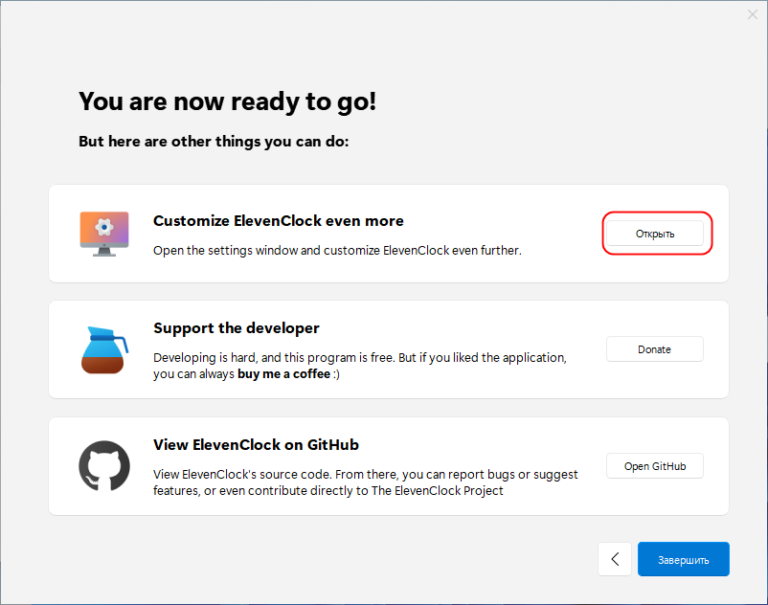The height and width of the screenshot is (605, 768).
Task: Click the "You are now ready to go!" title
Action: click(x=227, y=101)
